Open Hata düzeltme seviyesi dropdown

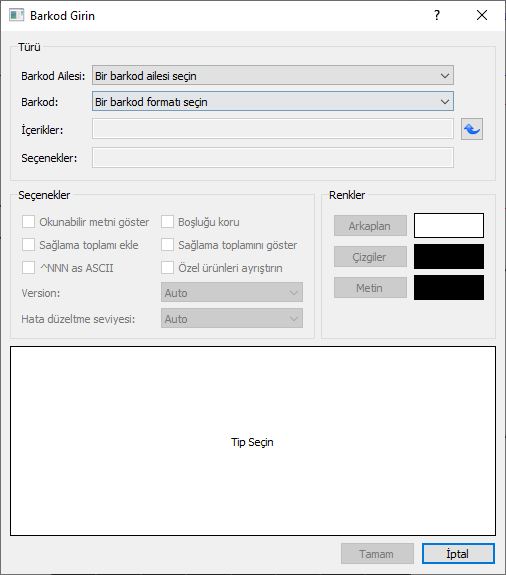(232, 319)
